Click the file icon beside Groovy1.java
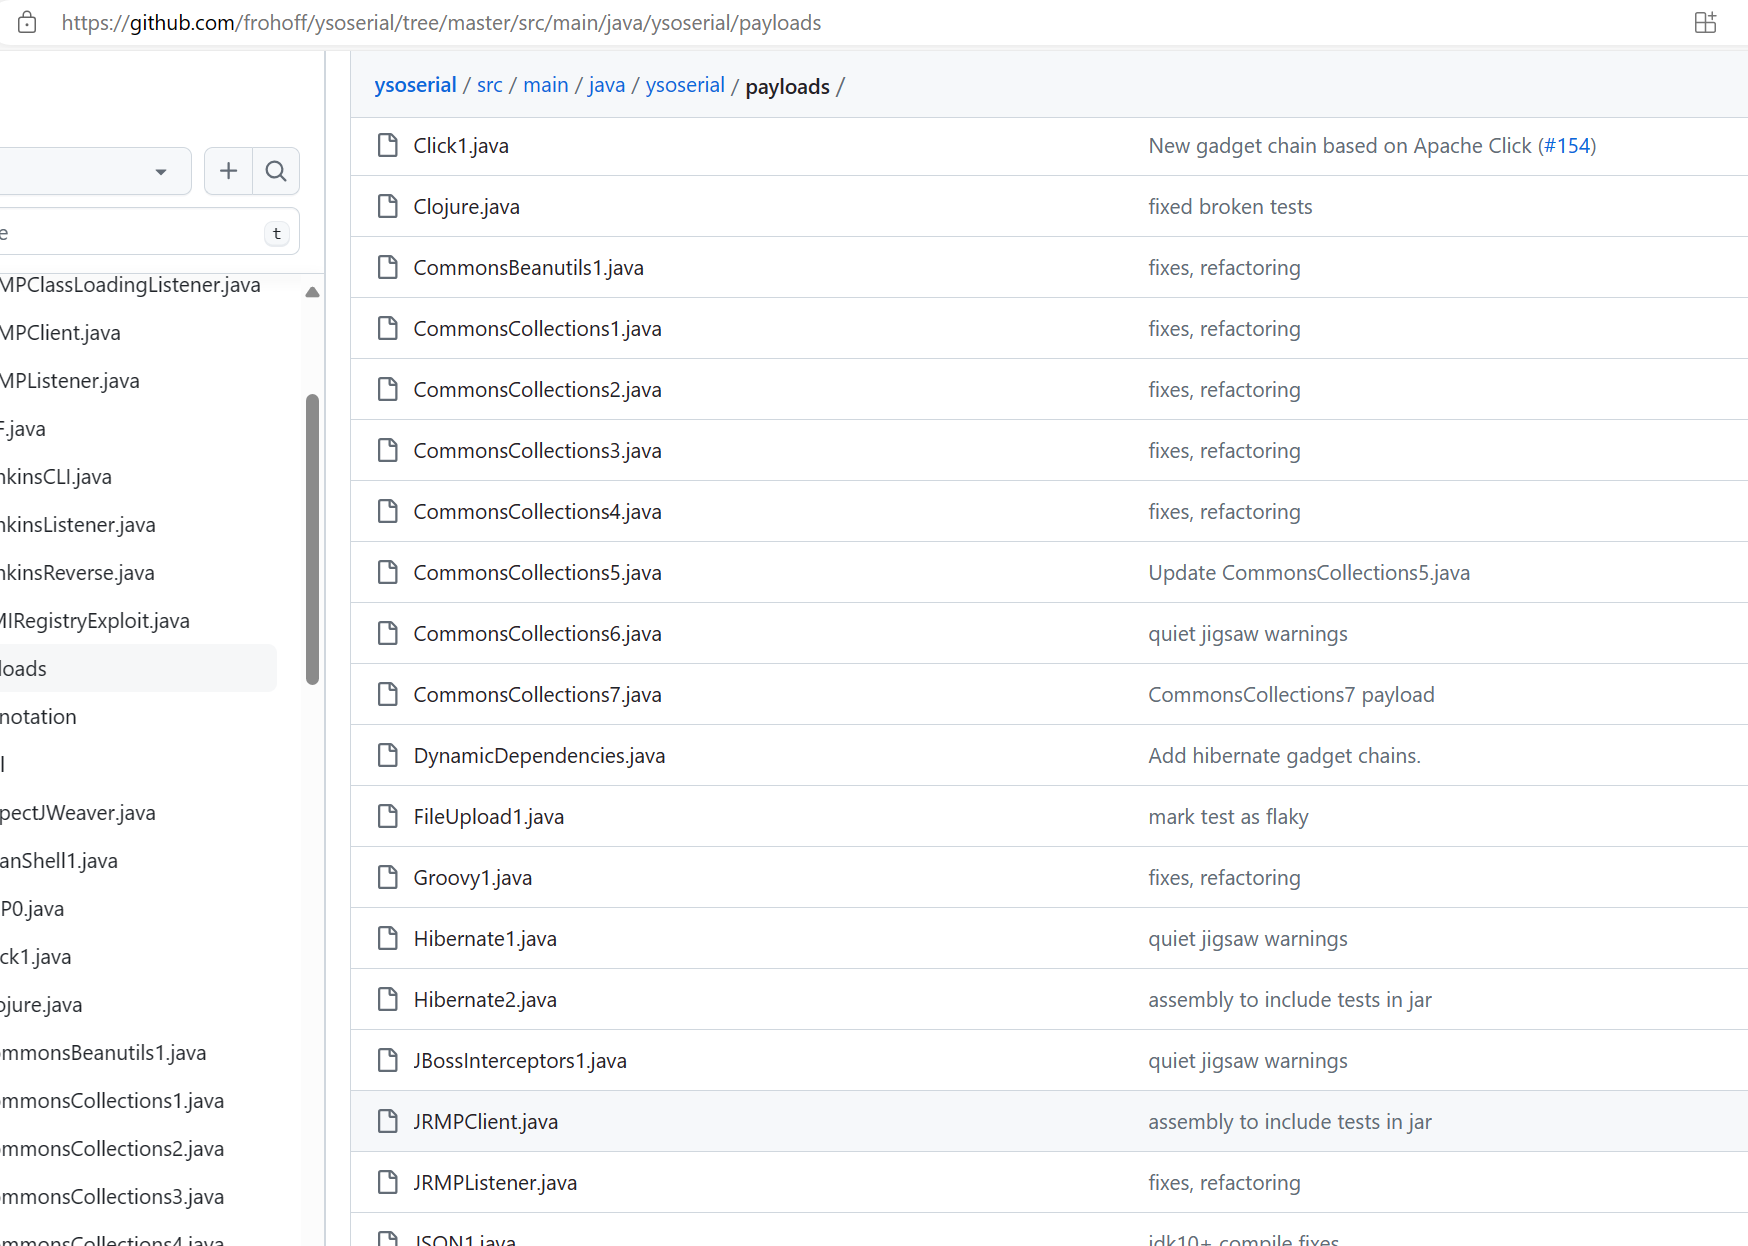This screenshot has width=1748, height=1246. pyautogui.click(x=387, y=878)
